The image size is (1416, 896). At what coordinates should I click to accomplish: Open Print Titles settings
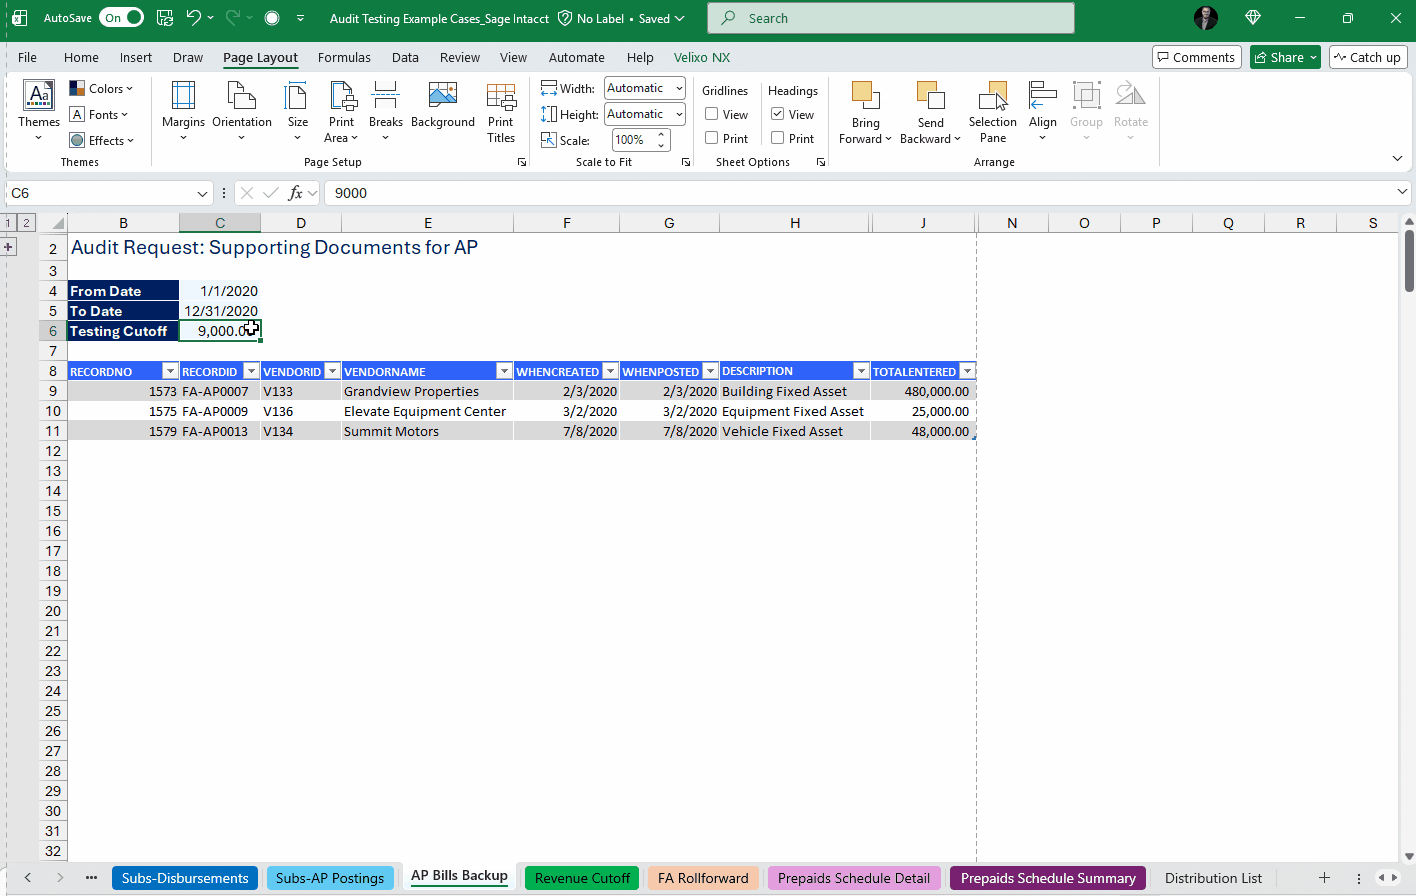tap(501, 112)
